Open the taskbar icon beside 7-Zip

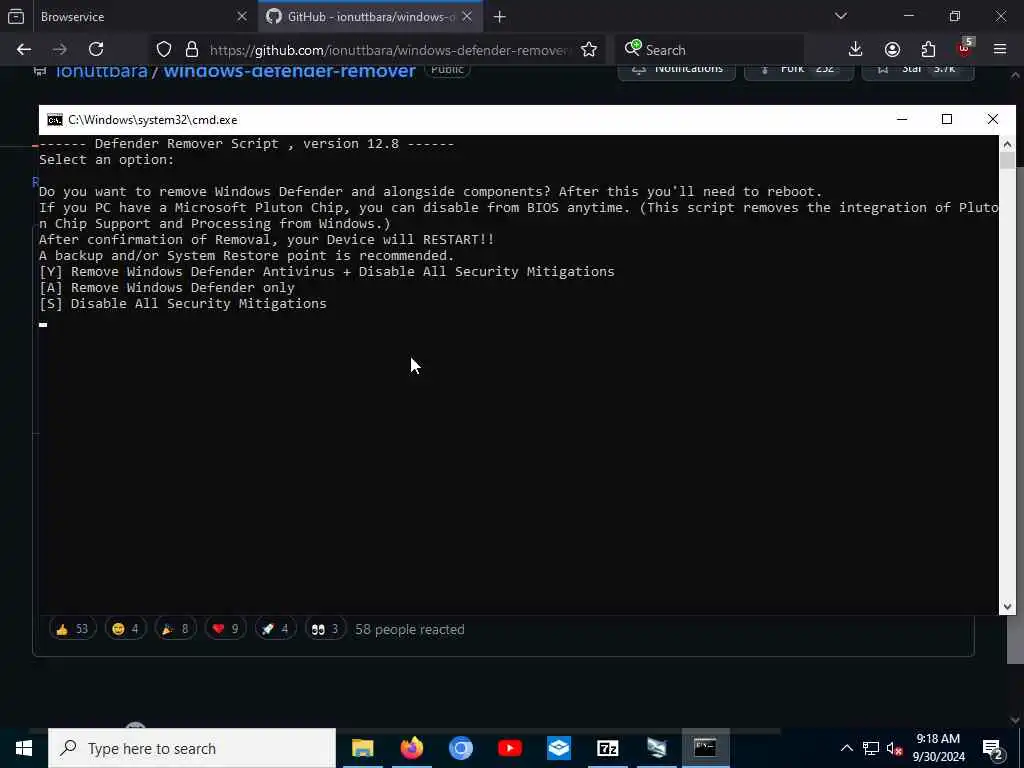pos(656,748)
